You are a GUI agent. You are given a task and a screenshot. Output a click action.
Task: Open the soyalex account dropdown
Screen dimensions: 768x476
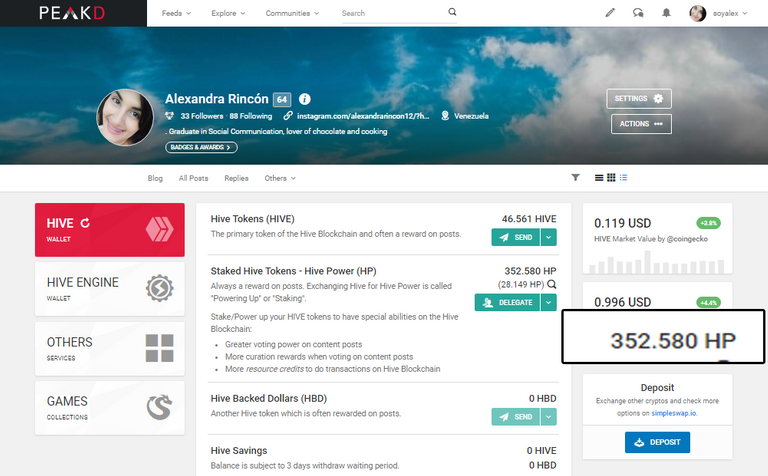(730, 13)
